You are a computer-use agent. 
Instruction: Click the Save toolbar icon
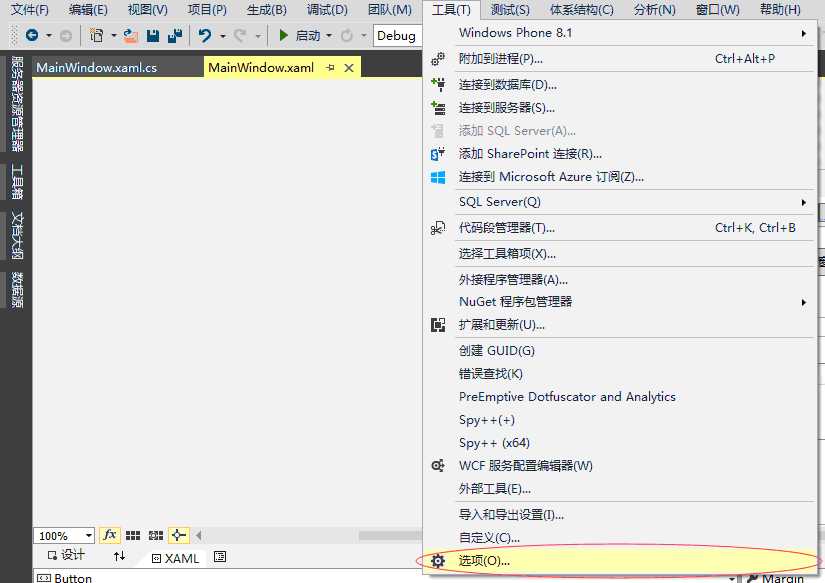[153, 36]
